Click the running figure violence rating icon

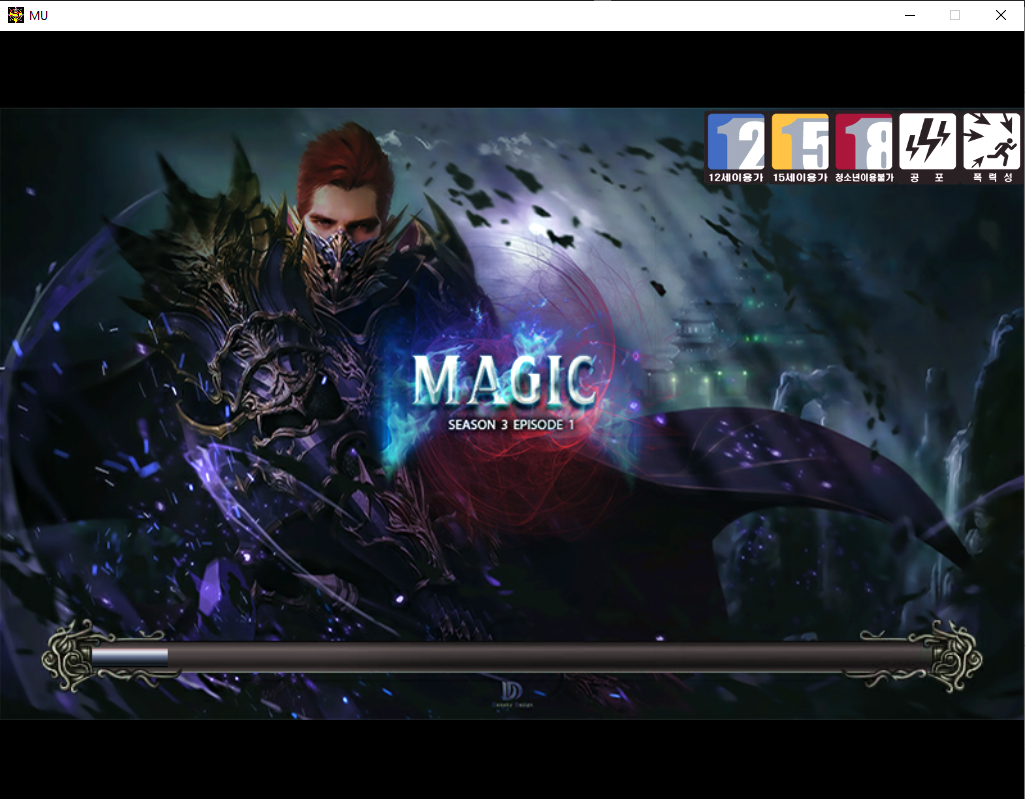pyautogui.click(x=991, y=142)
